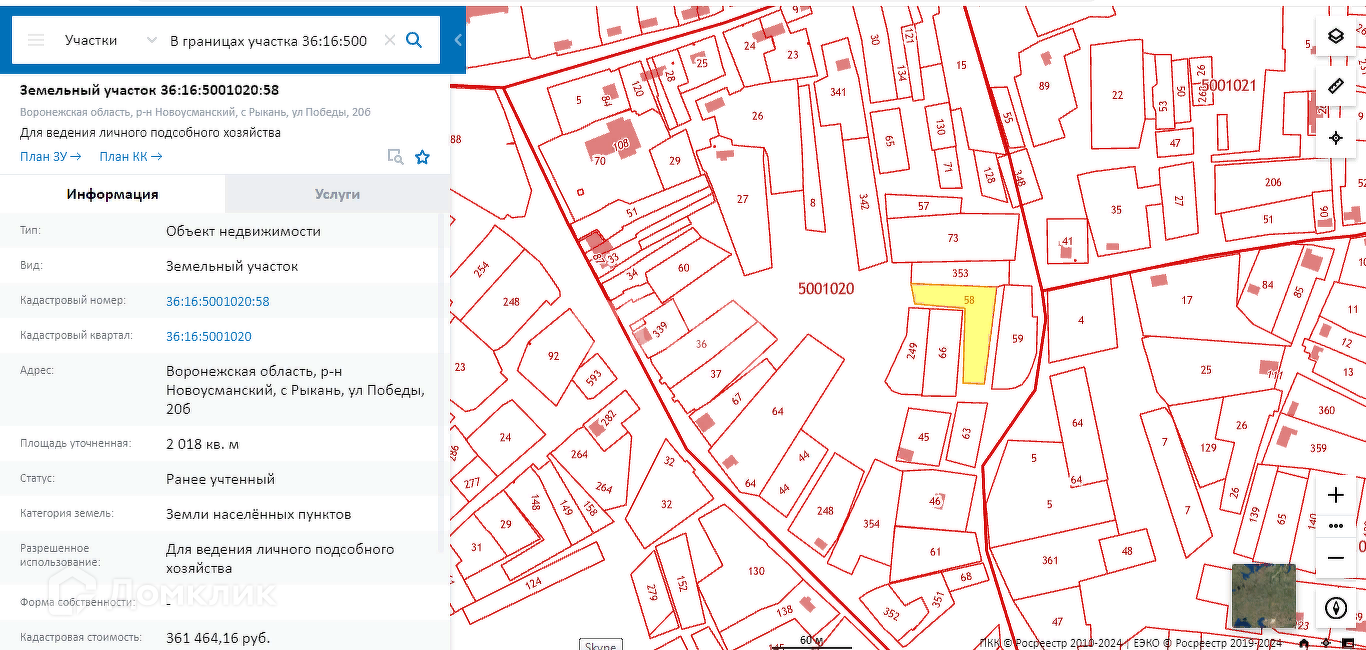Add the parcel to favorites with the star

422,156
